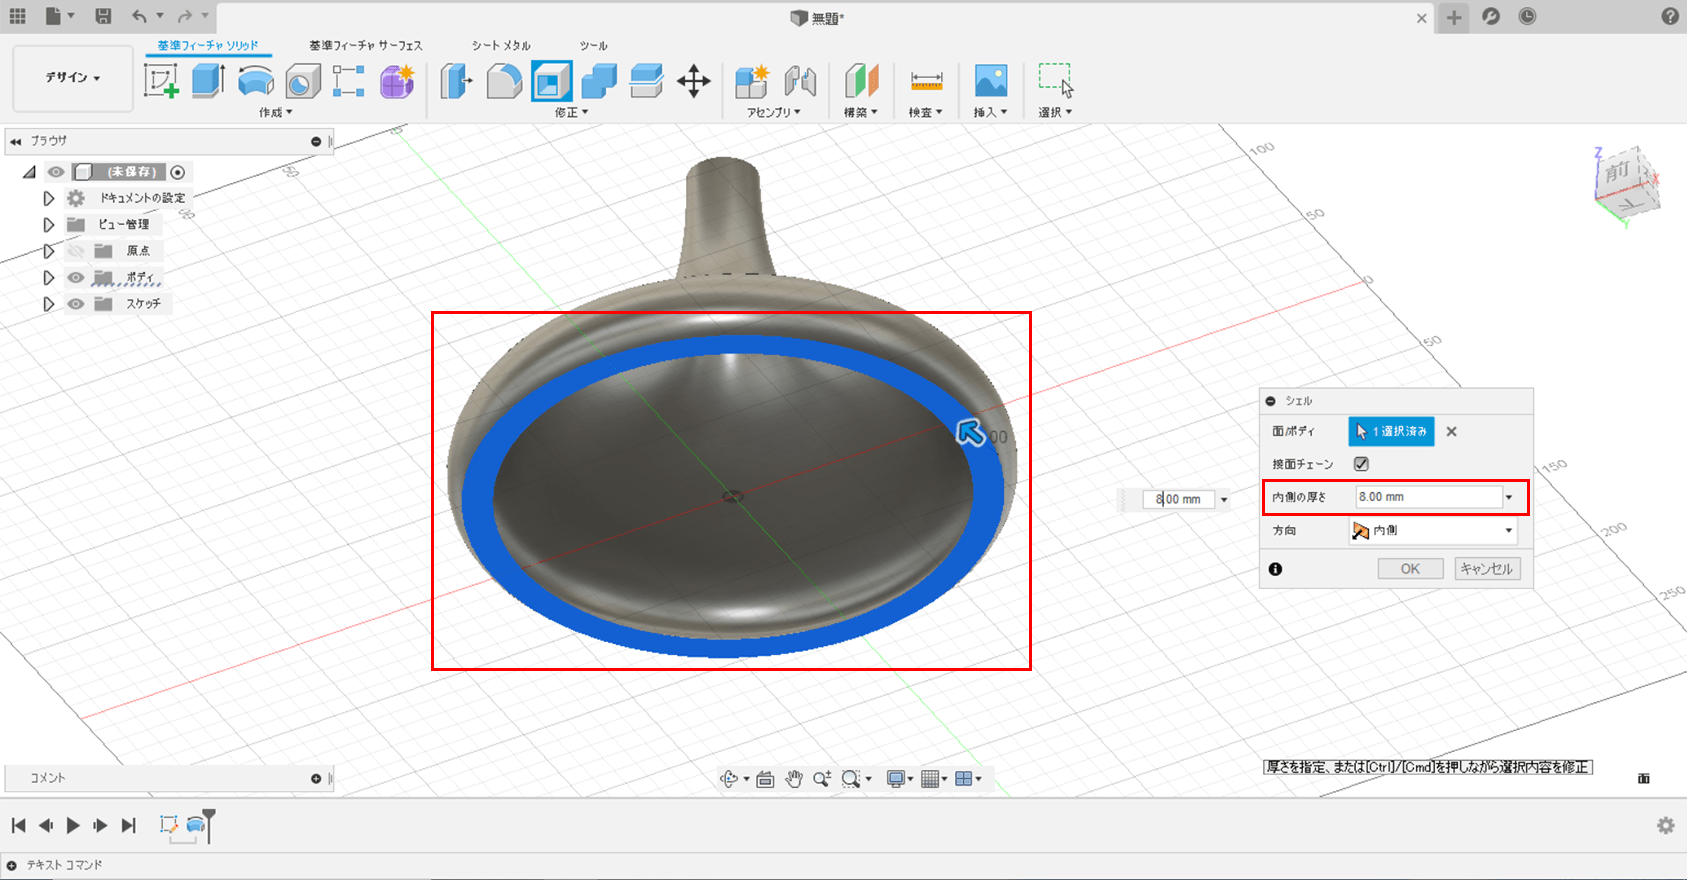Screen dimensions: 1687x880
Task: Select the Extrude tool
Action: pos(208,81)
